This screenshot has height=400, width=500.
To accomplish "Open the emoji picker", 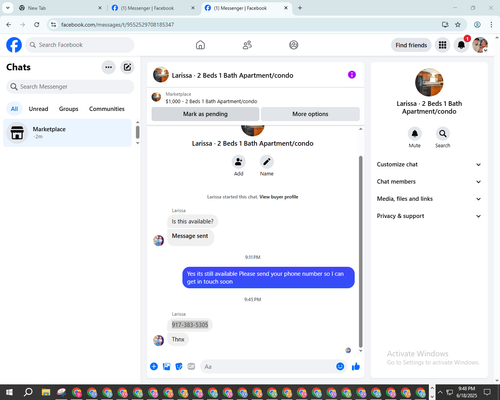I will pos(340,367).
